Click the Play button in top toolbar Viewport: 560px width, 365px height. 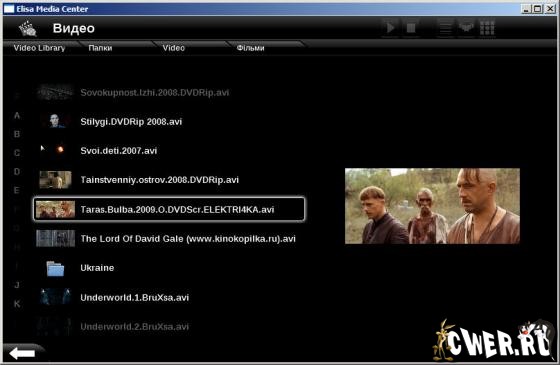(x=390, y=28)
